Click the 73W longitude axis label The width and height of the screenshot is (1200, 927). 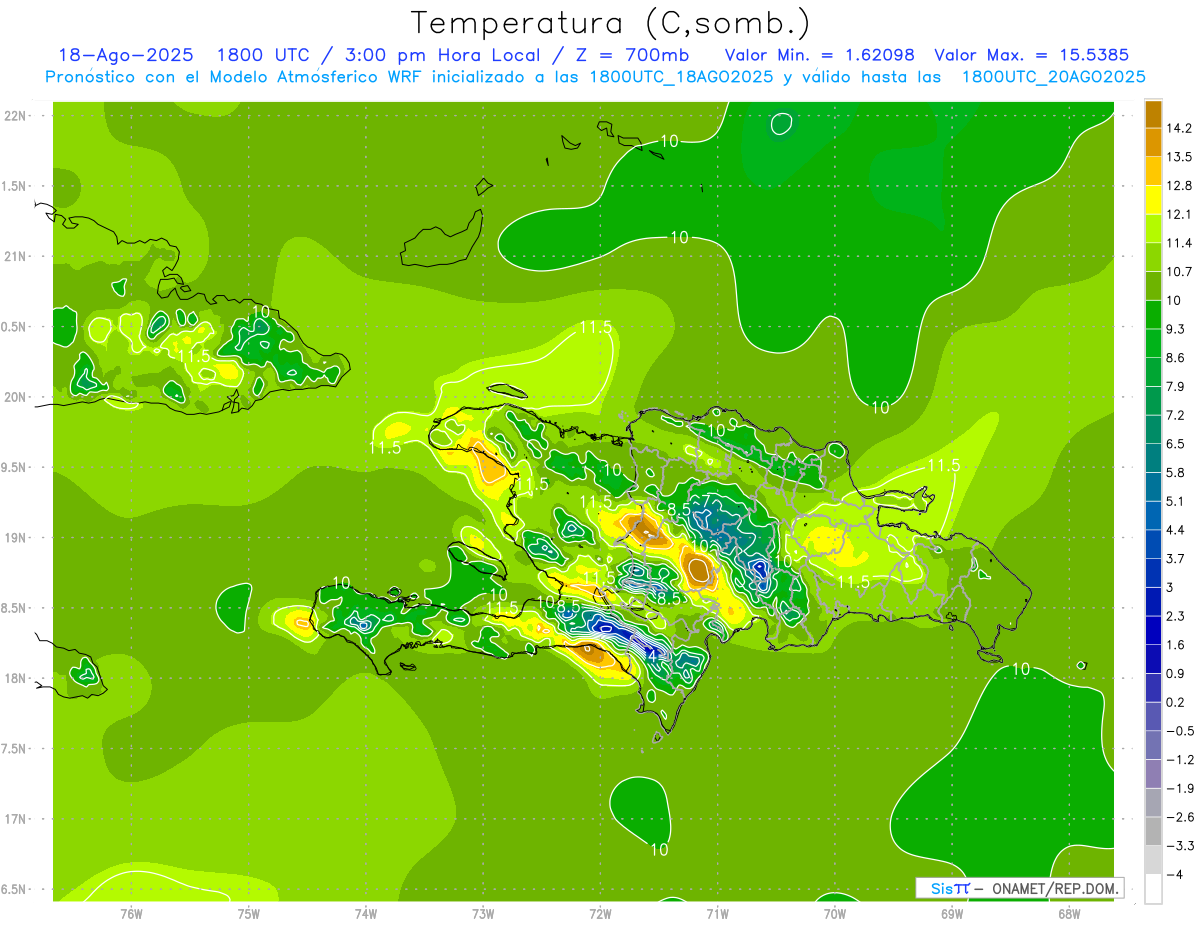point(483,913)
